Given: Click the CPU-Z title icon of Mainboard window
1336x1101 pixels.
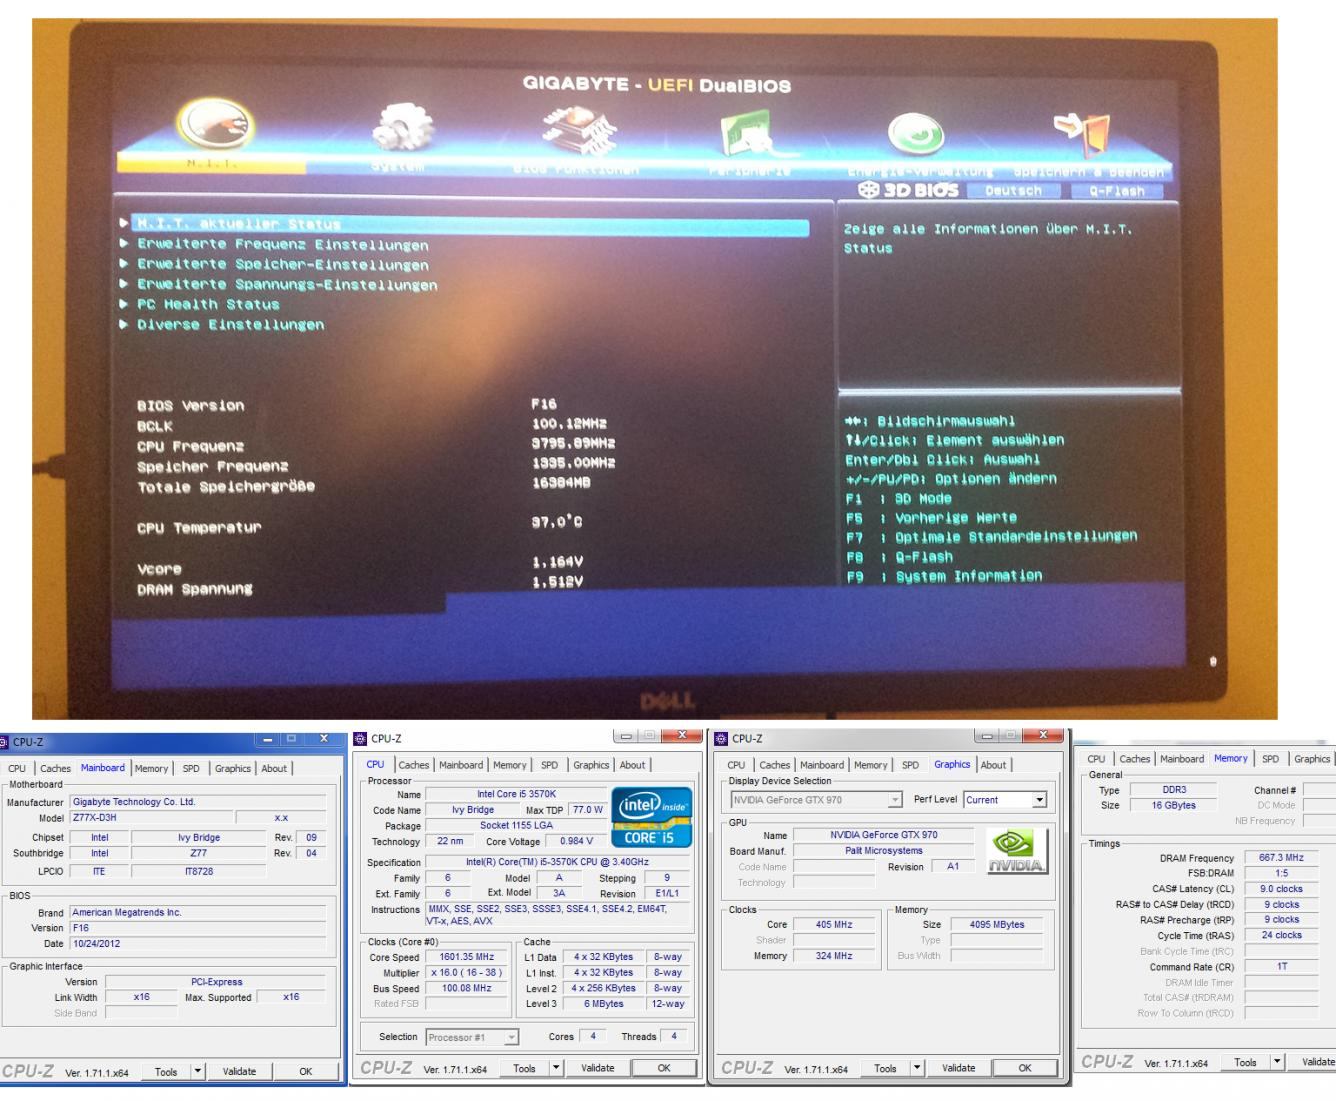Looking at the screenshot, I should click(5, 743).
